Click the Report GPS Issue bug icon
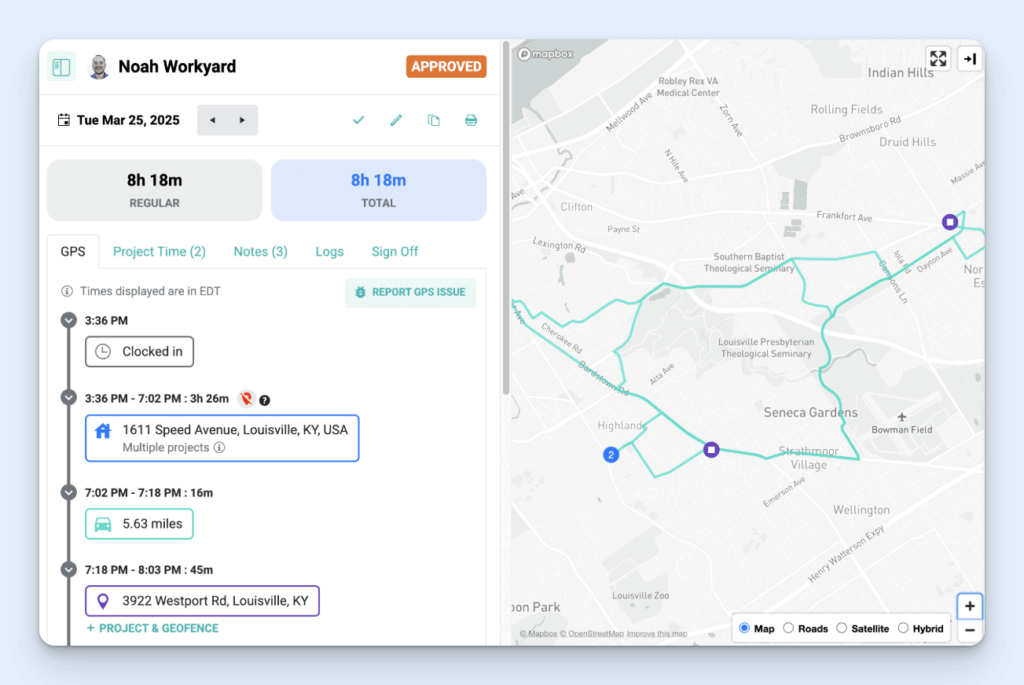The height and width of the screenshot is (685, 1024). click(360, 292)
